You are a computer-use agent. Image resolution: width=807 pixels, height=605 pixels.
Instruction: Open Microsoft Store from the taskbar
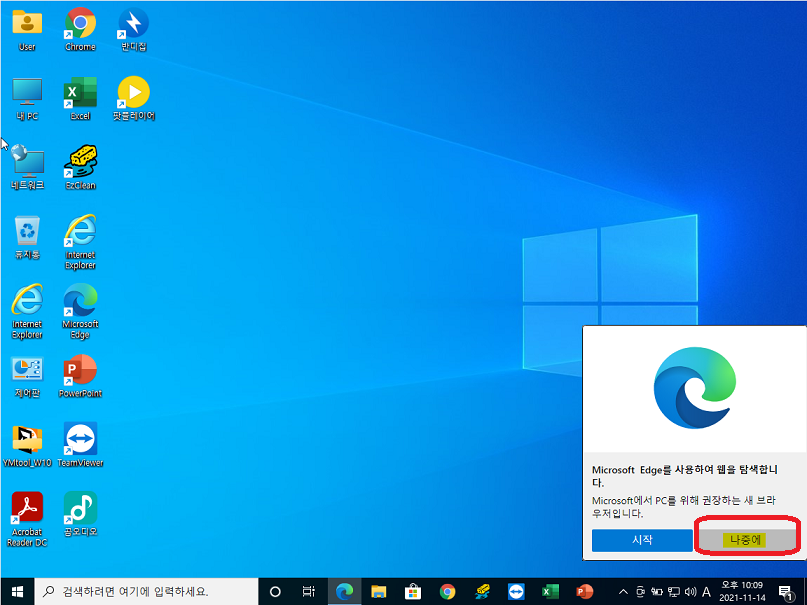[413, 592]
